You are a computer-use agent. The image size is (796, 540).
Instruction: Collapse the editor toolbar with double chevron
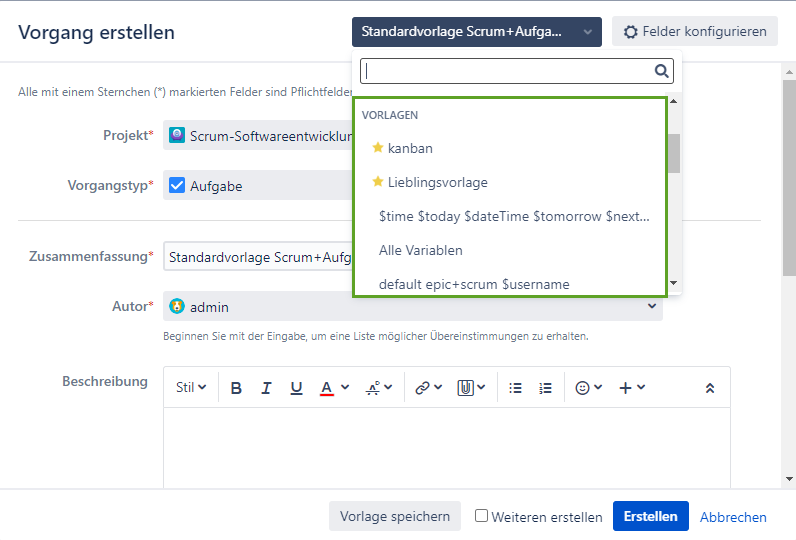point(710,388)
